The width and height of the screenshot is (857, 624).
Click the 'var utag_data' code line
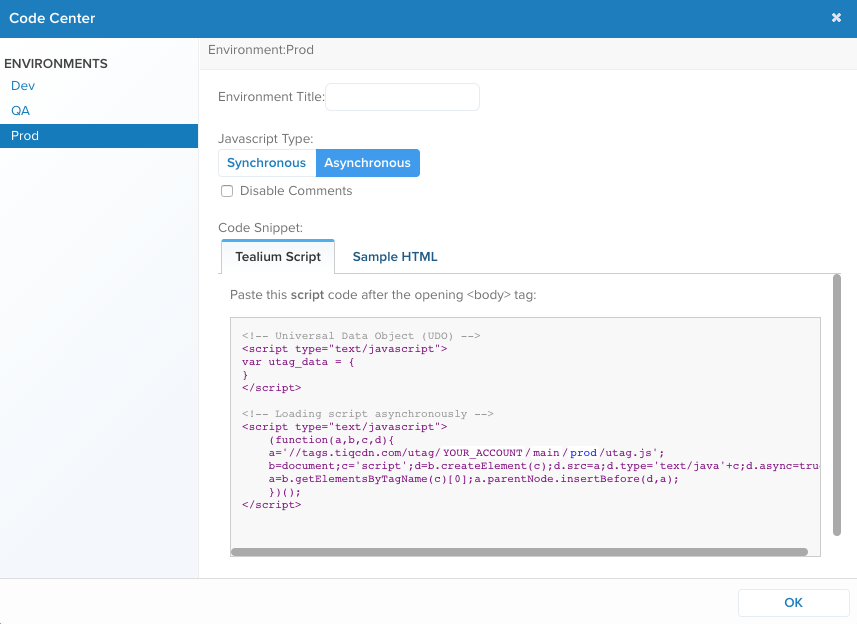pos(298,362)
